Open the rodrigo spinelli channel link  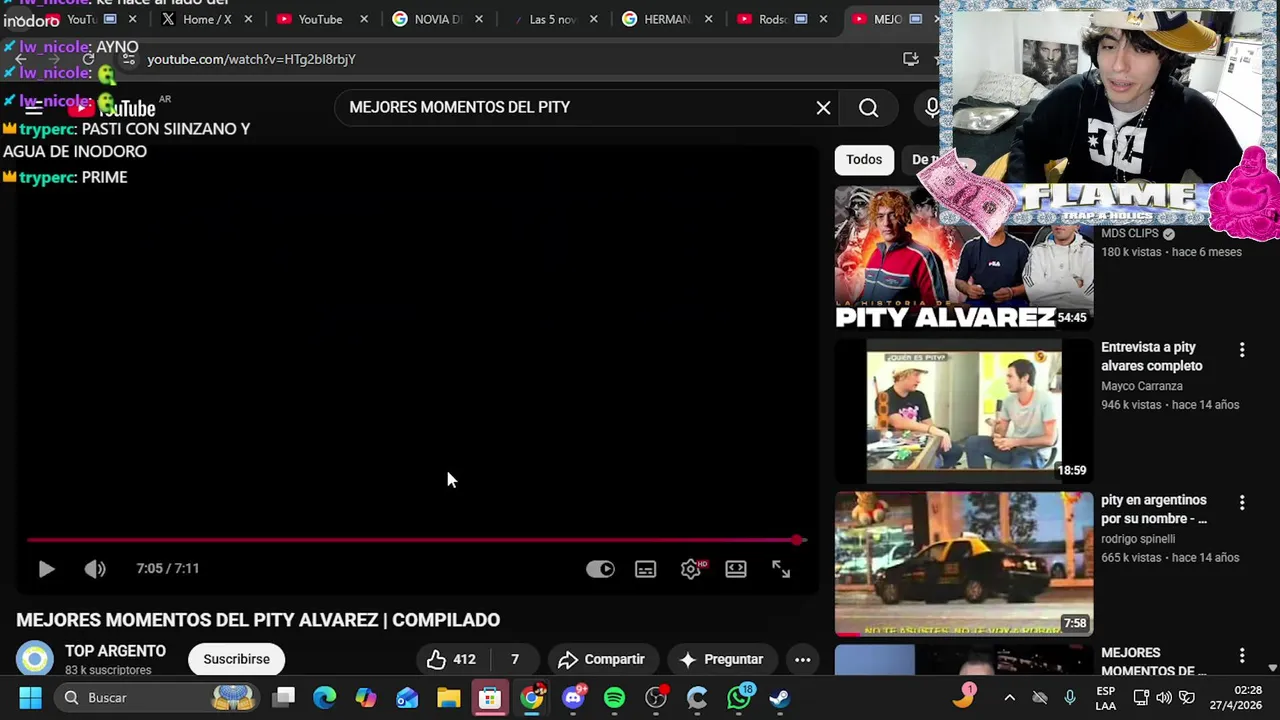click(x=1138, y=539)
